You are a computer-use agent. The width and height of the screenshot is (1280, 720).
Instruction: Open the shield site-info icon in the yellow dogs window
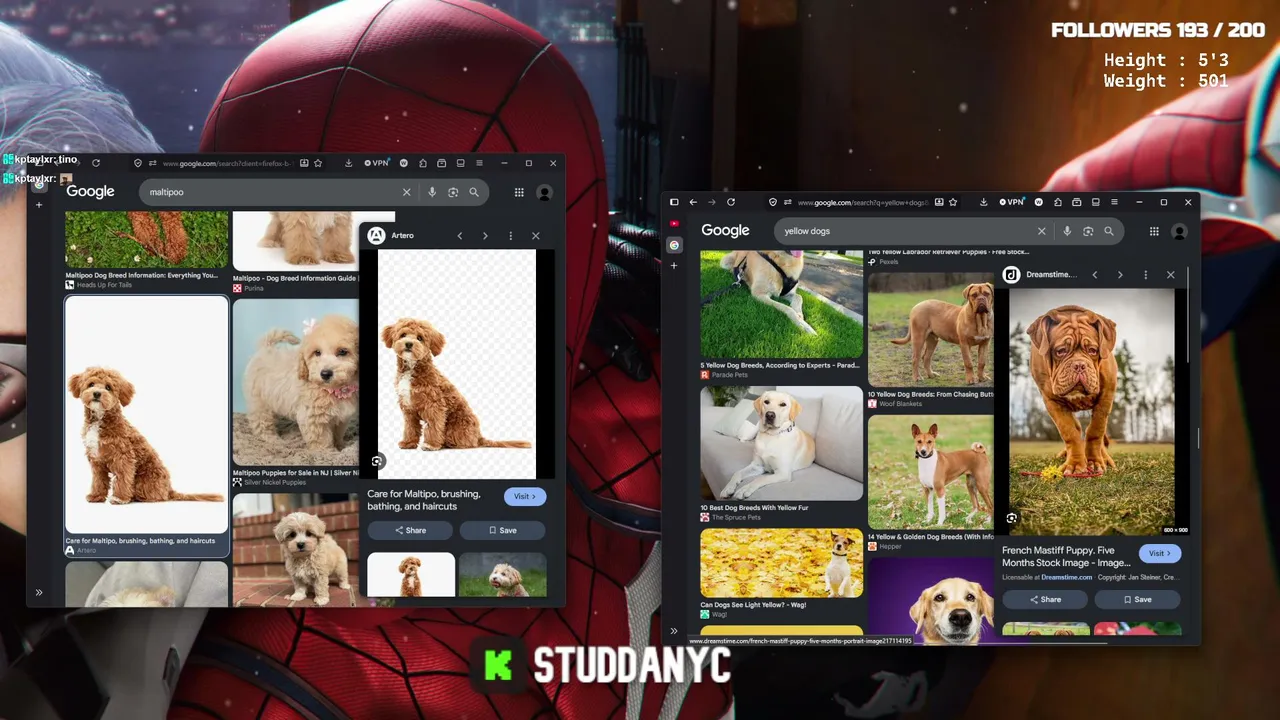click(773, 202)
